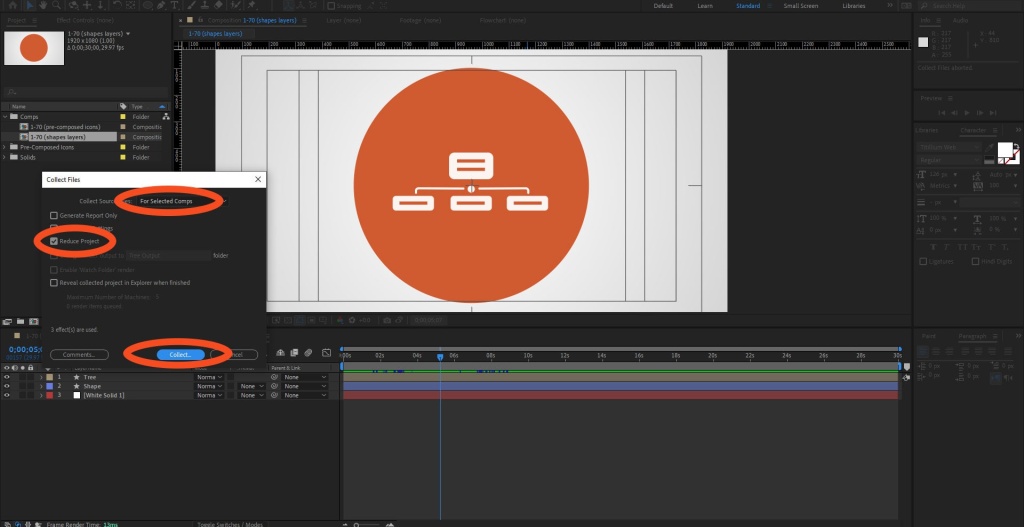This screenshot has width=1024, height=527.
Task: Open the Audio panel tab
Action: (x=960, y=20)
